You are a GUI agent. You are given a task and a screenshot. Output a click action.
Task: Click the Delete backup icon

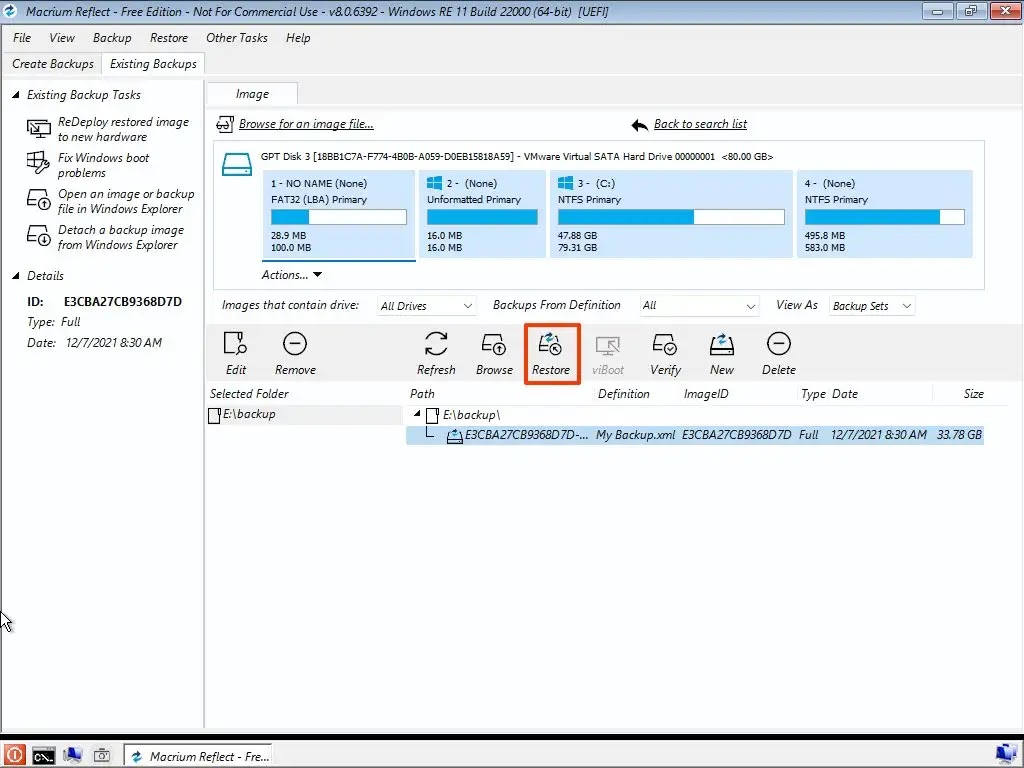tap(778, 344)
